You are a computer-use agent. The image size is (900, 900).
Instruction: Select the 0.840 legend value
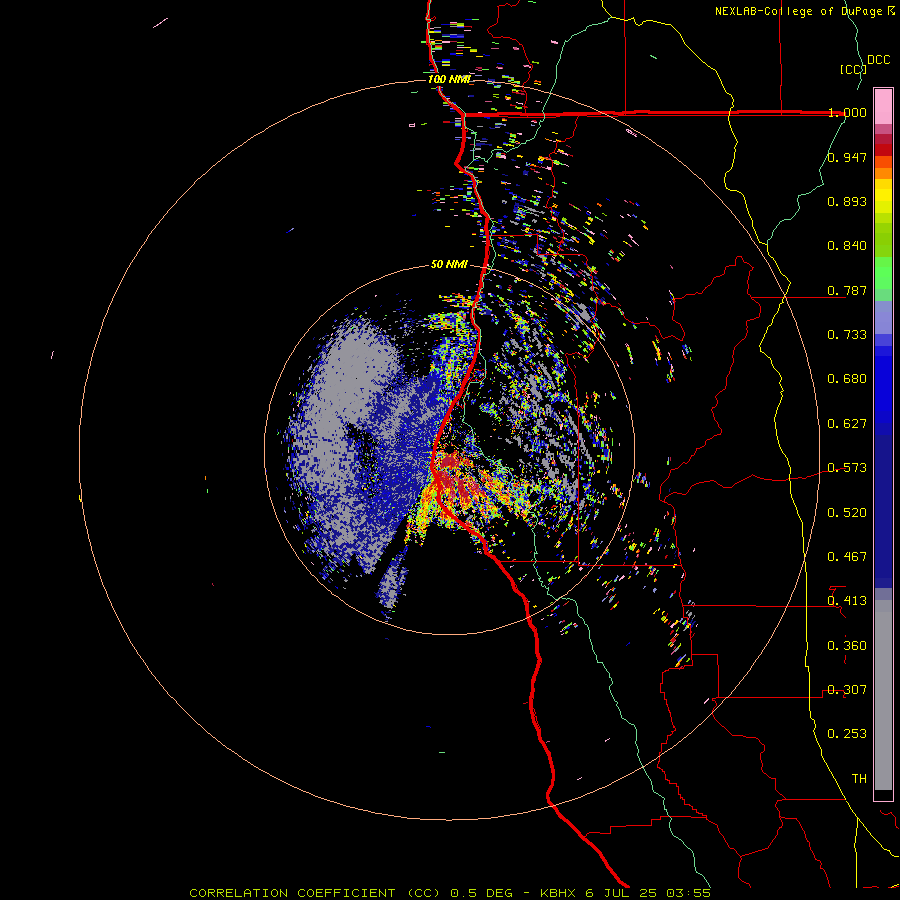pyautogui.click(x=847, y=246)
